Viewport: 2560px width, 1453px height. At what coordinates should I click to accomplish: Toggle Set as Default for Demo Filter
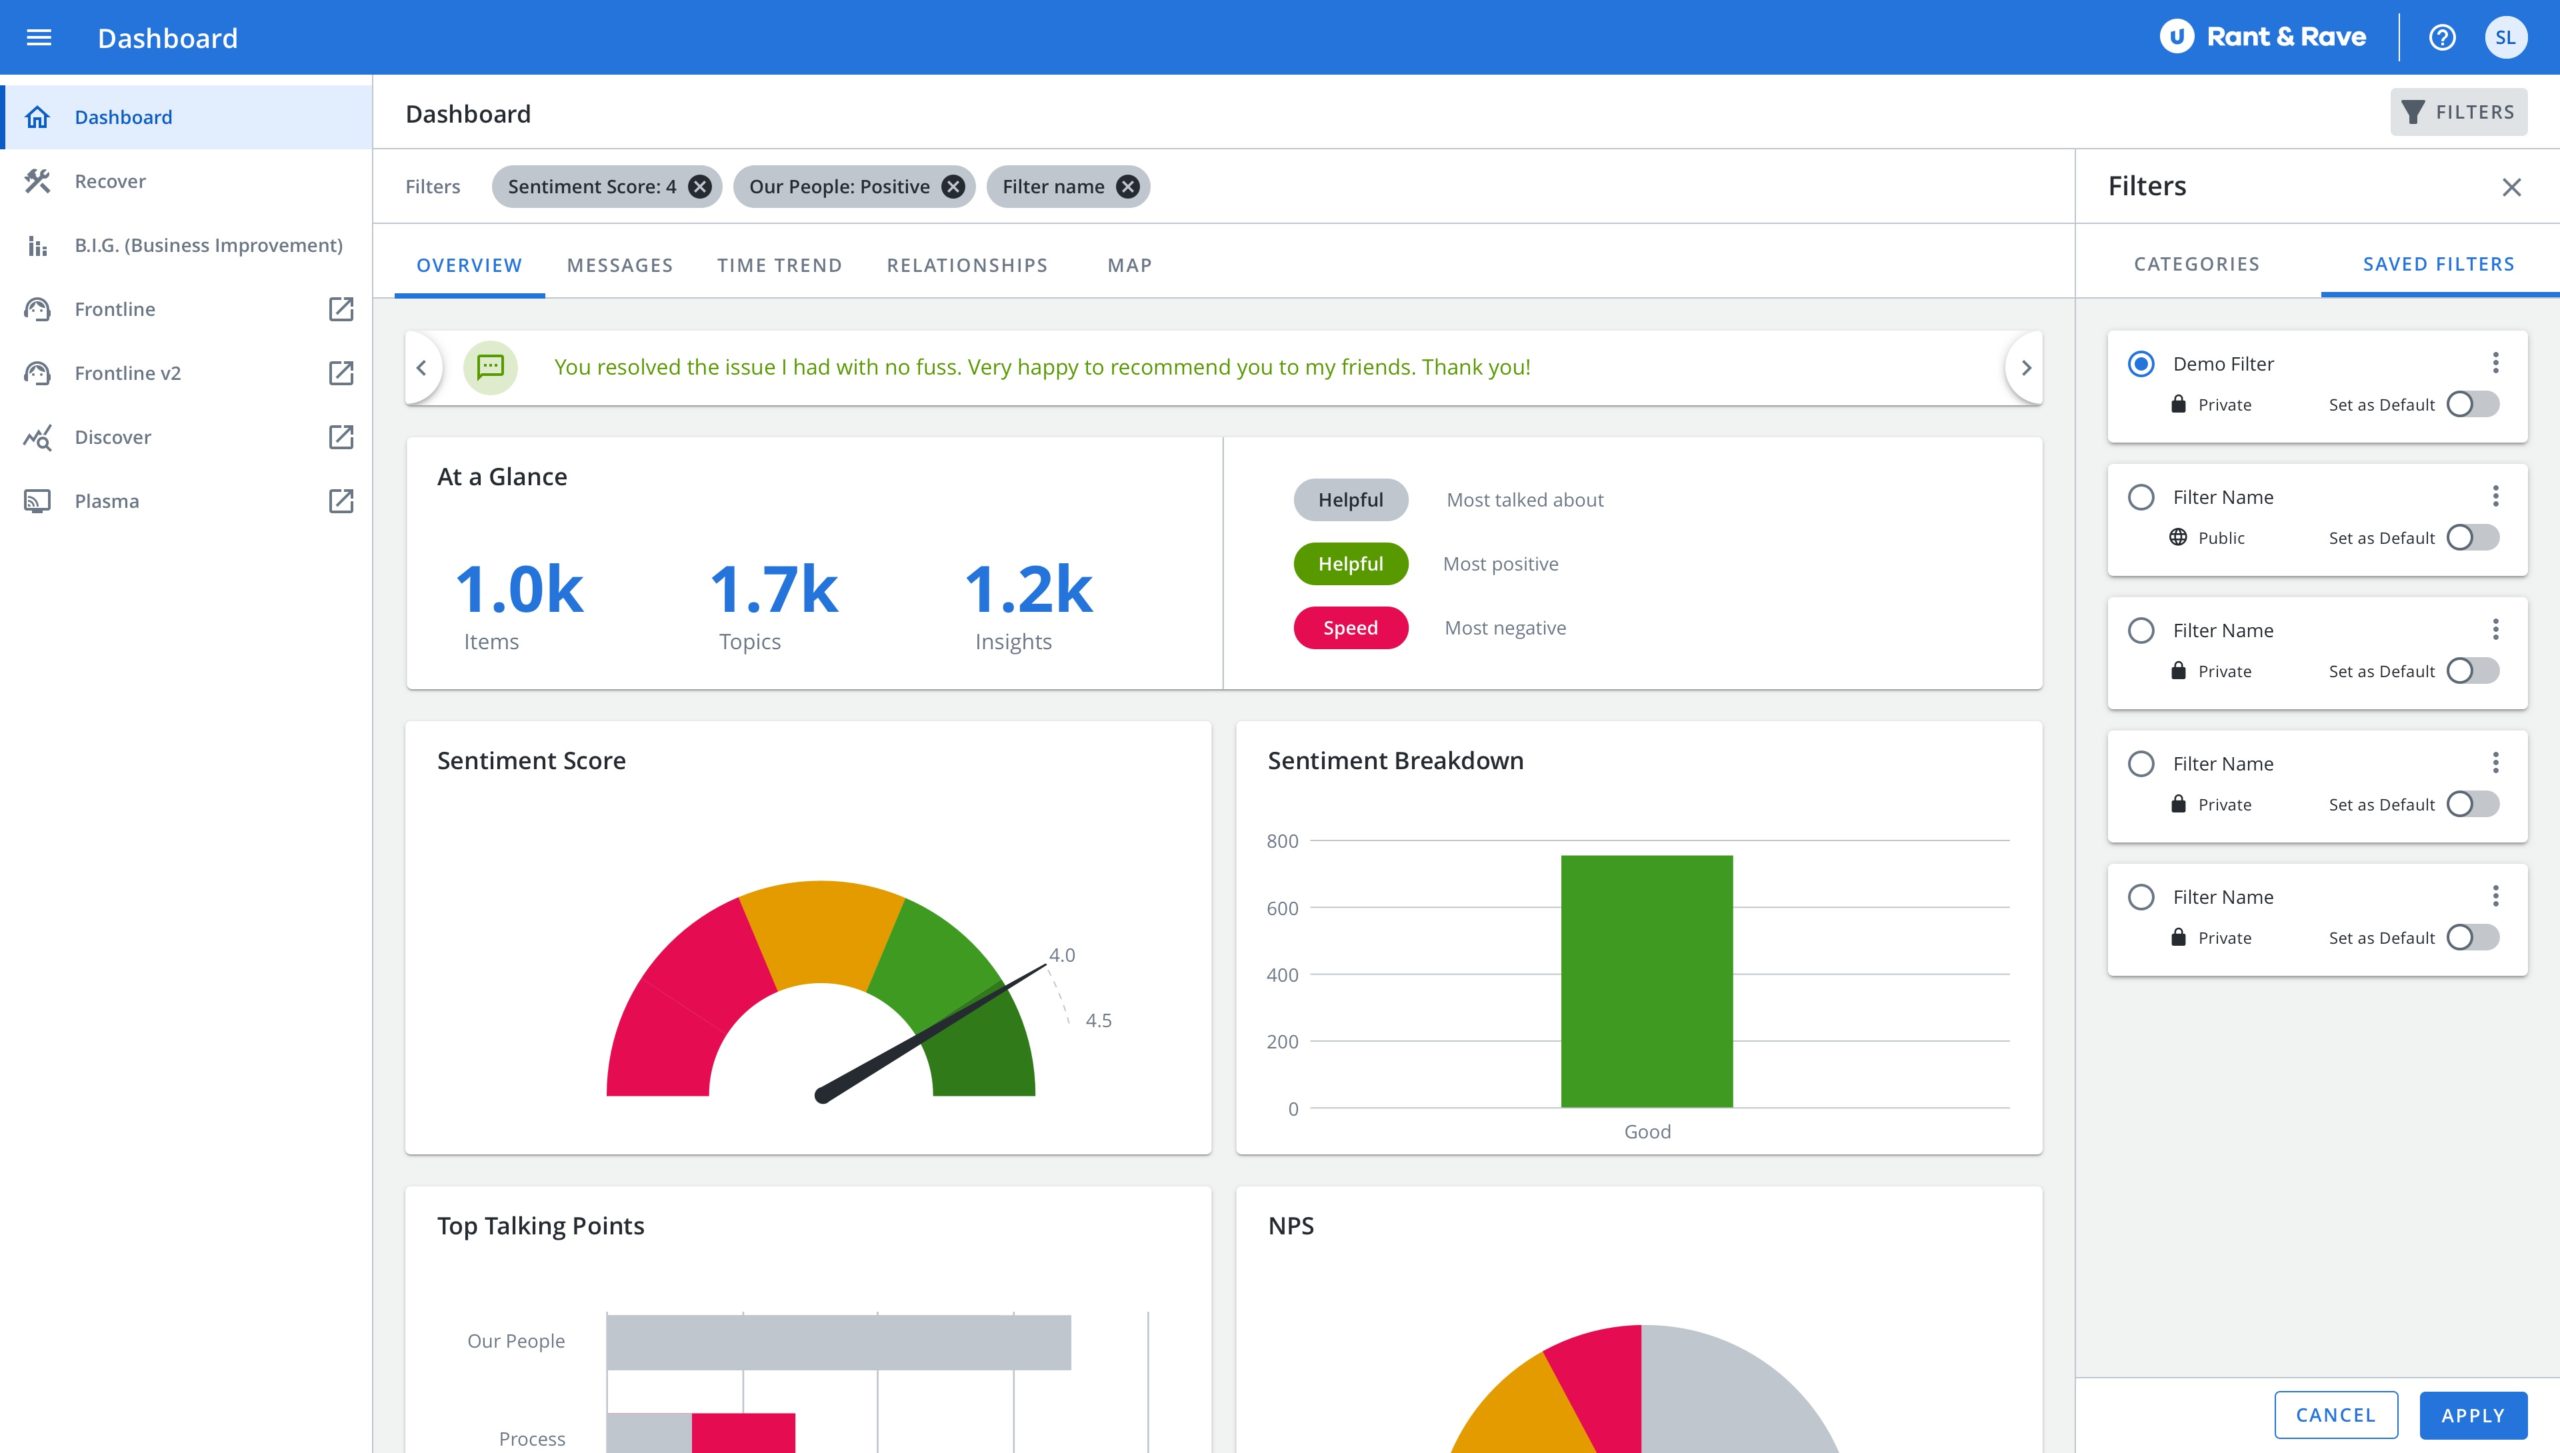tap(2472, 404)
